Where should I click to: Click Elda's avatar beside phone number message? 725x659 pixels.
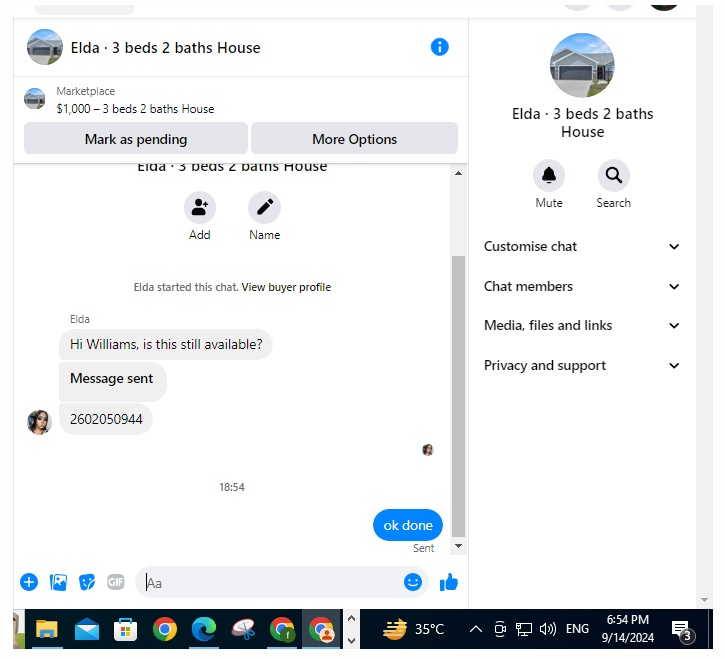39,422
